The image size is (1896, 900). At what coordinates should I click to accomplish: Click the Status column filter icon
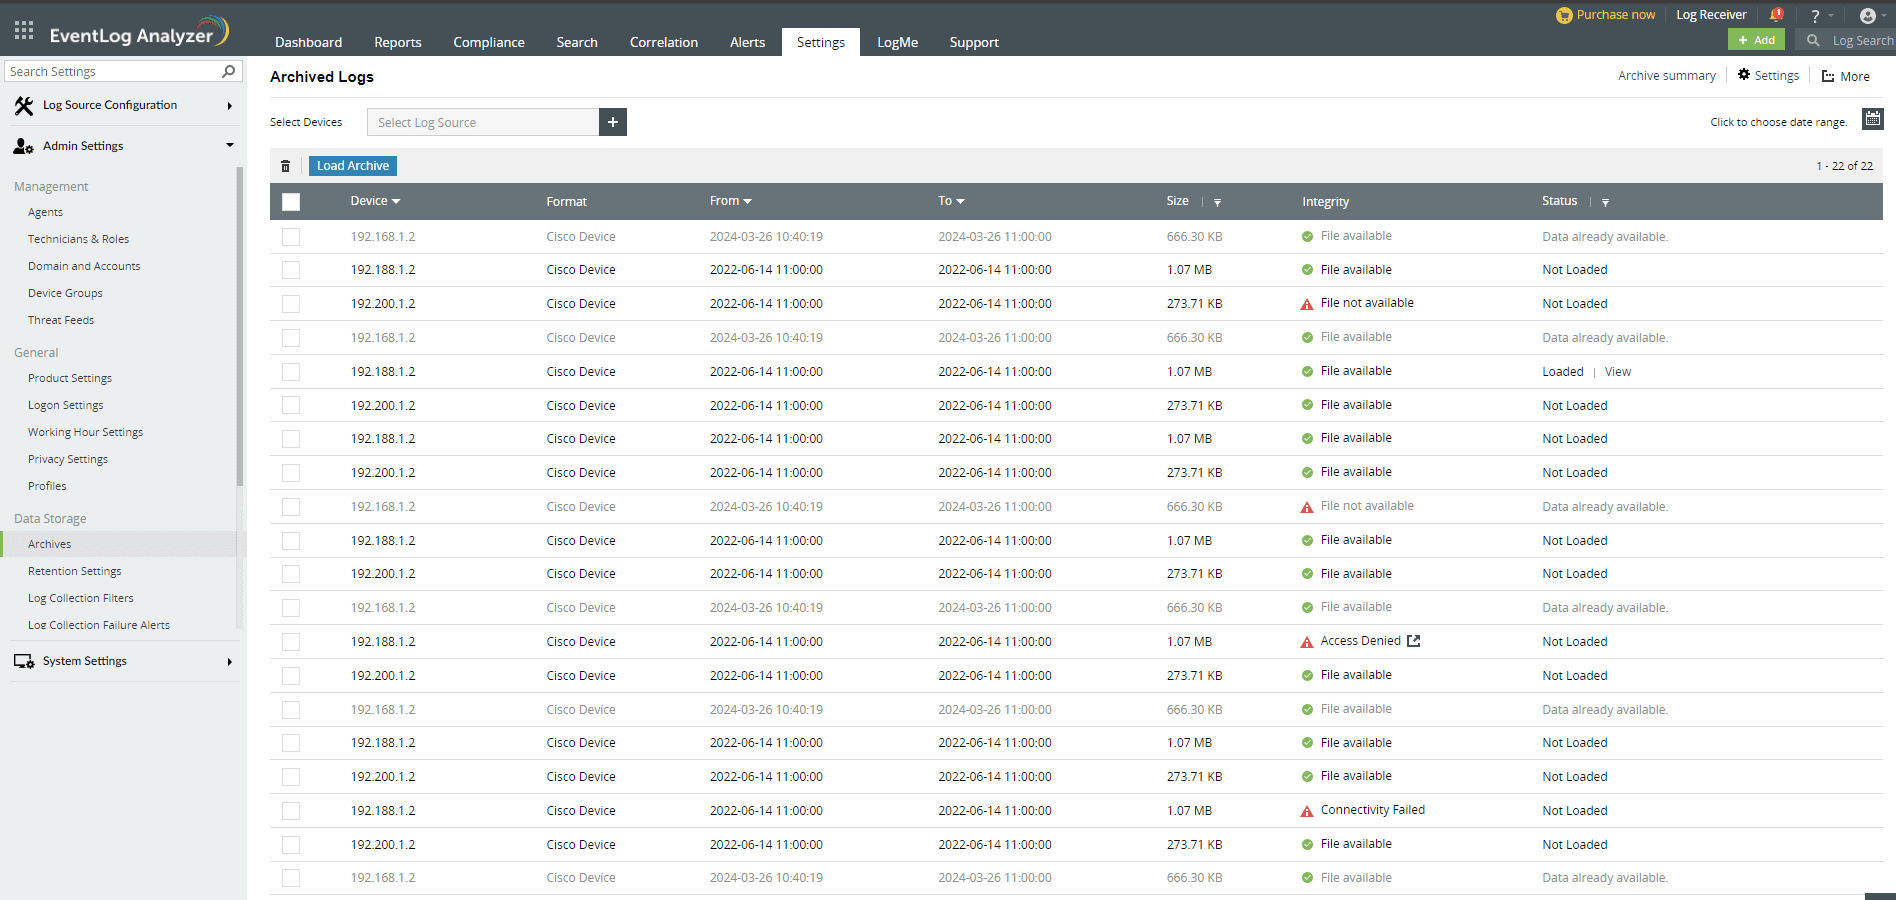[x=1605, y=202]
